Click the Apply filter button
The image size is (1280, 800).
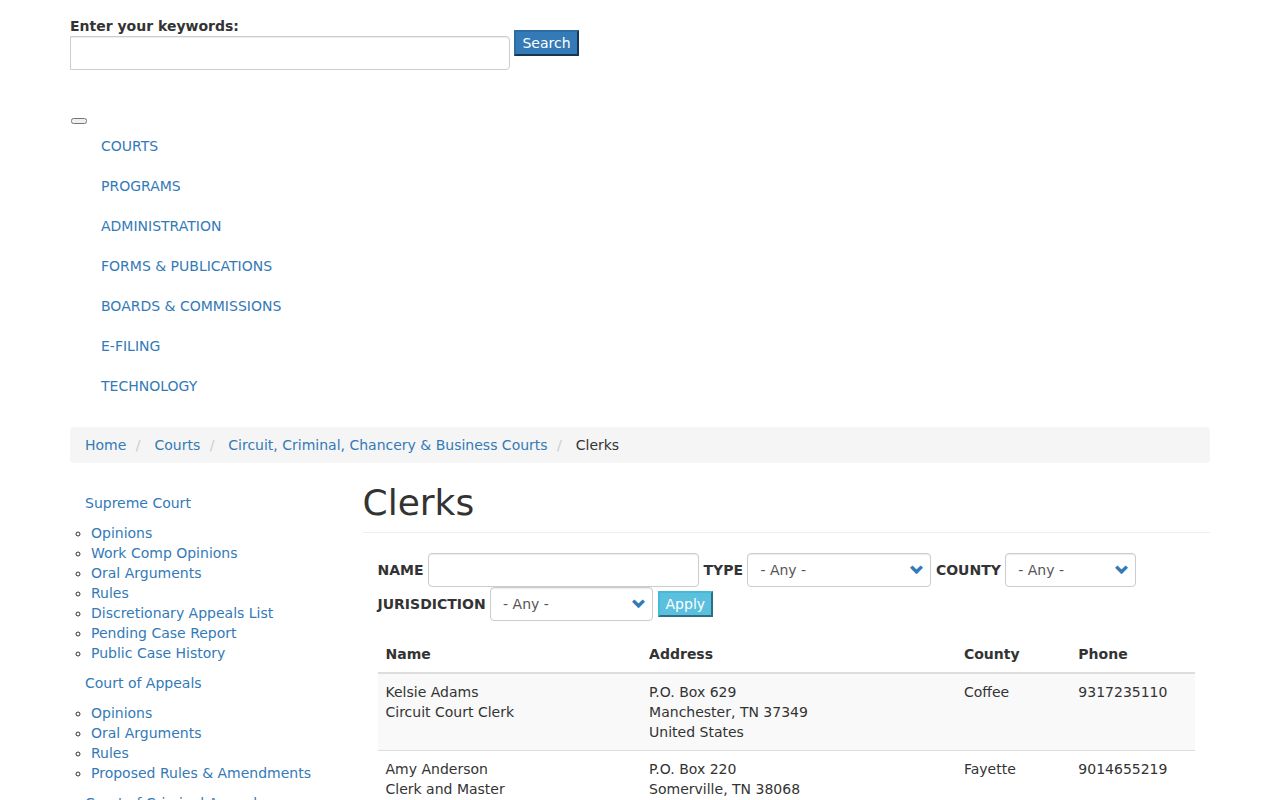(x=685, y=604)
